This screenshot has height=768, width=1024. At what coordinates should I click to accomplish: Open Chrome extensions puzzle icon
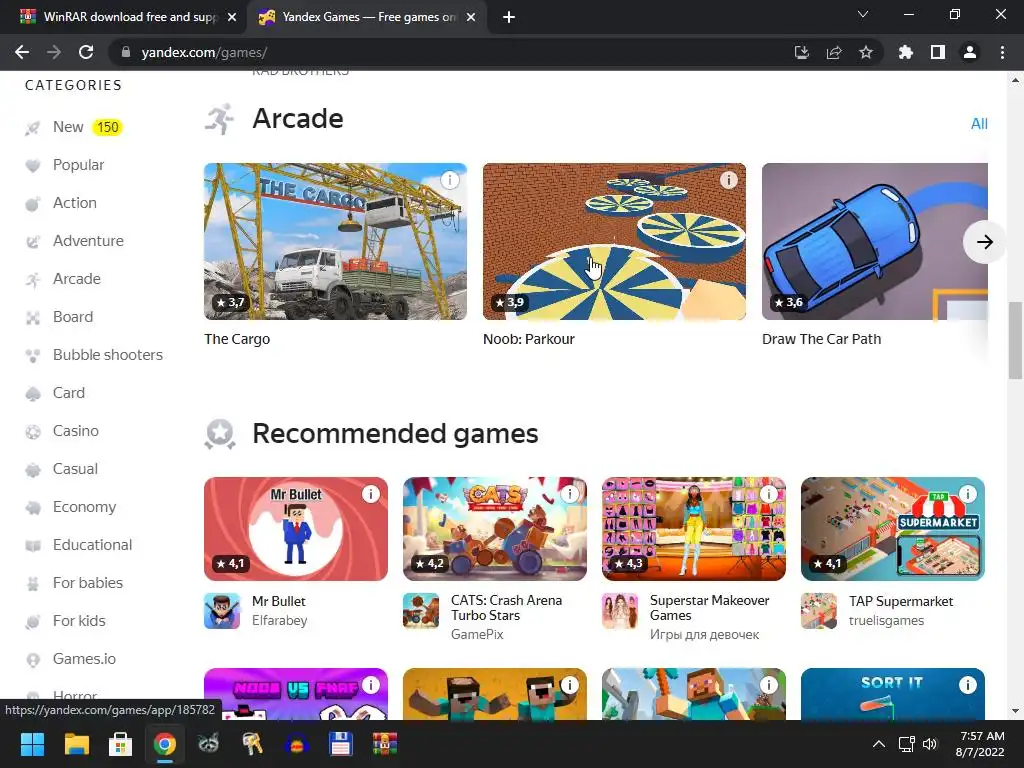[x=906, y=52]
